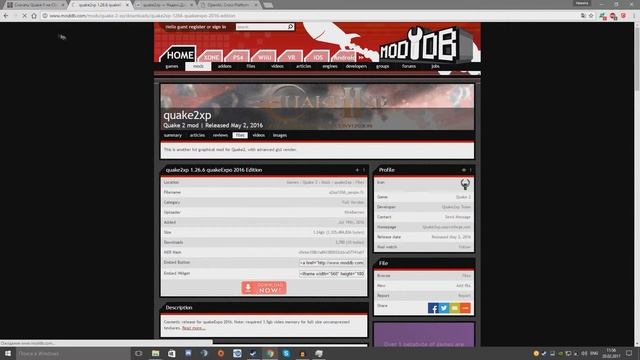Open the engines menu item
This screenshot has height=360, width=640.
tap(330, 66)
